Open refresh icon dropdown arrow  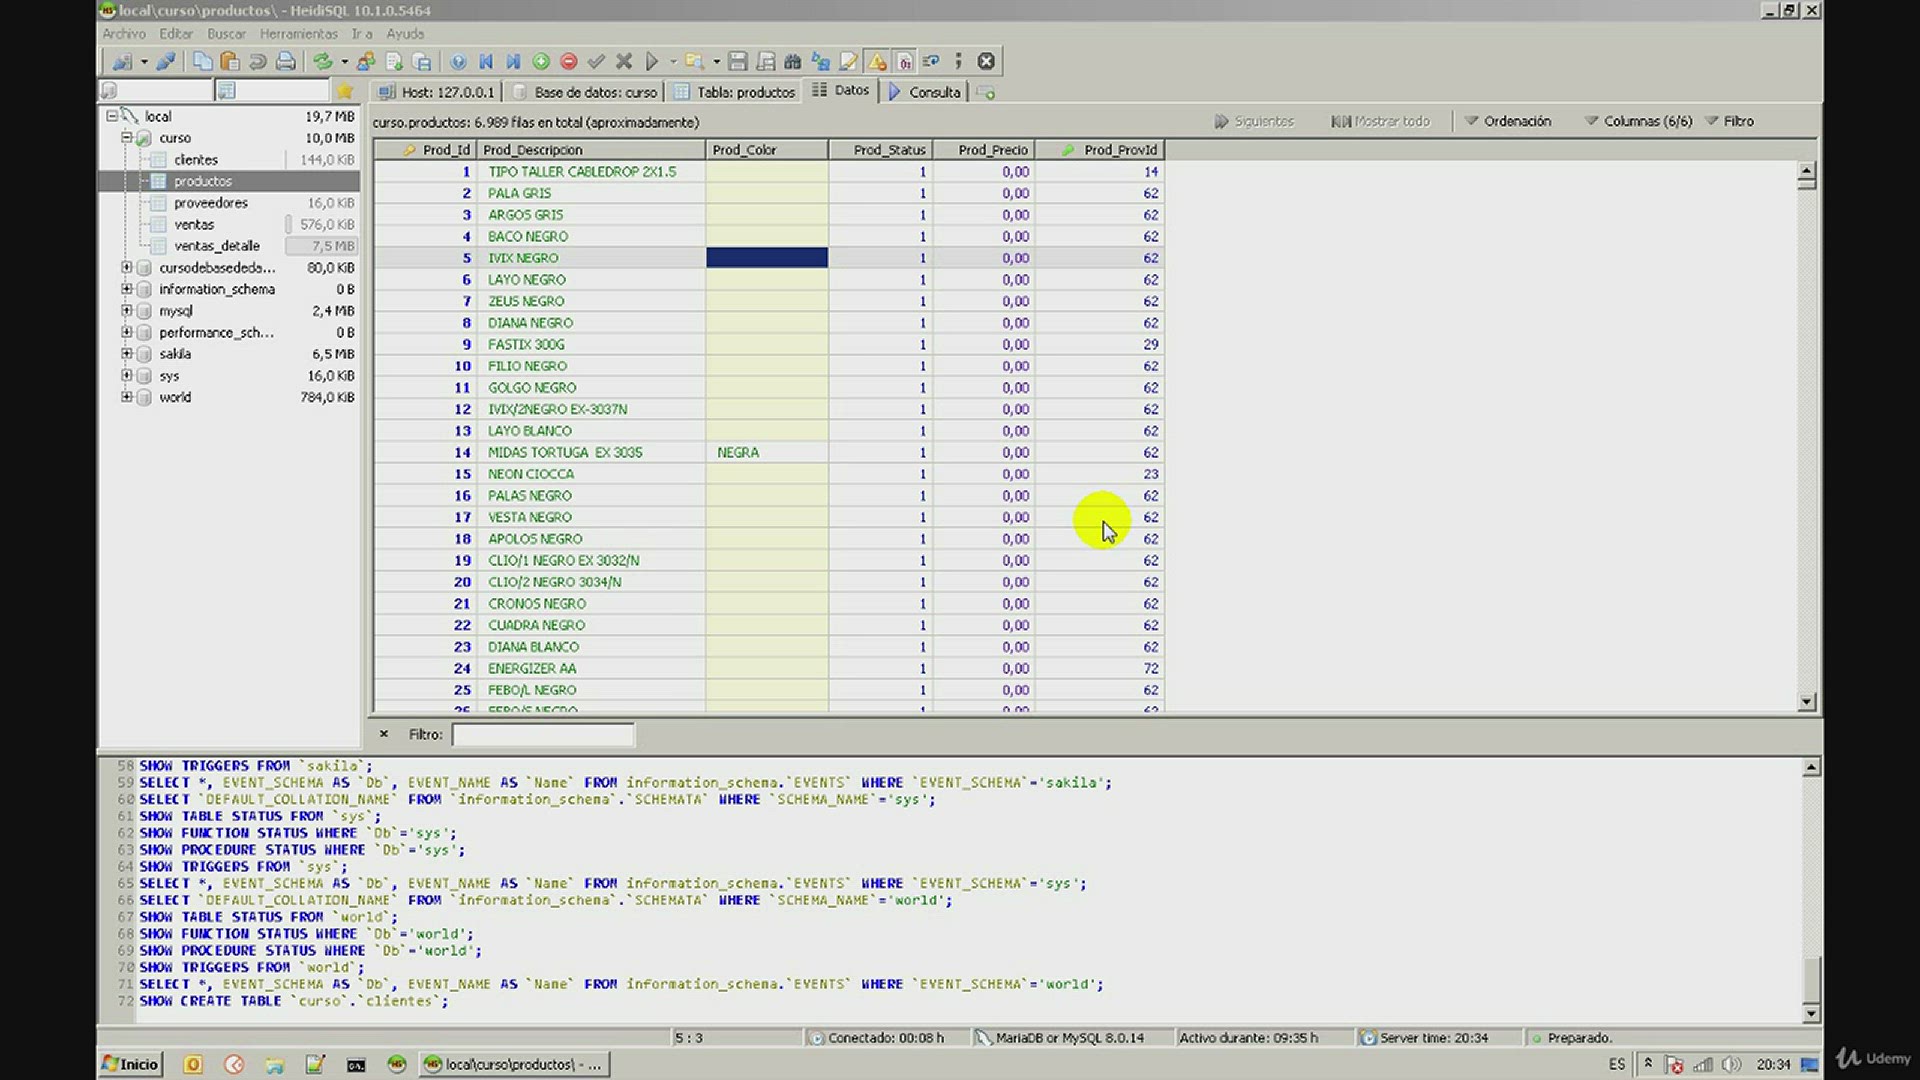point(344,62)
